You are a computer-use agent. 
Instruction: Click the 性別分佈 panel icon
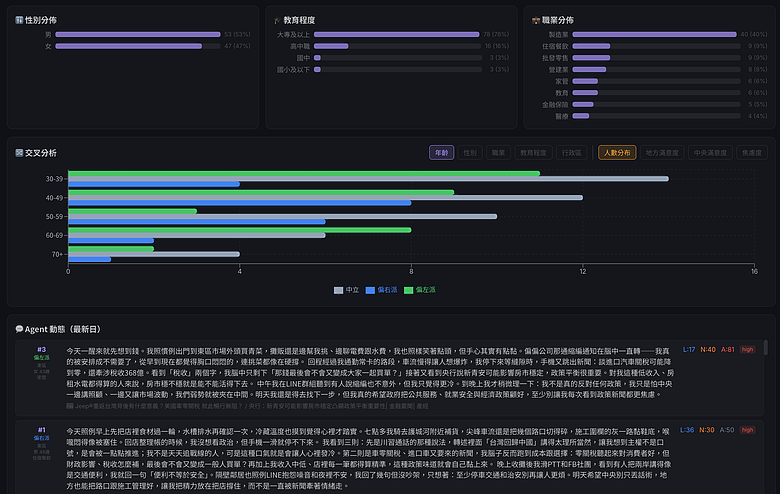tap(19, 20)
